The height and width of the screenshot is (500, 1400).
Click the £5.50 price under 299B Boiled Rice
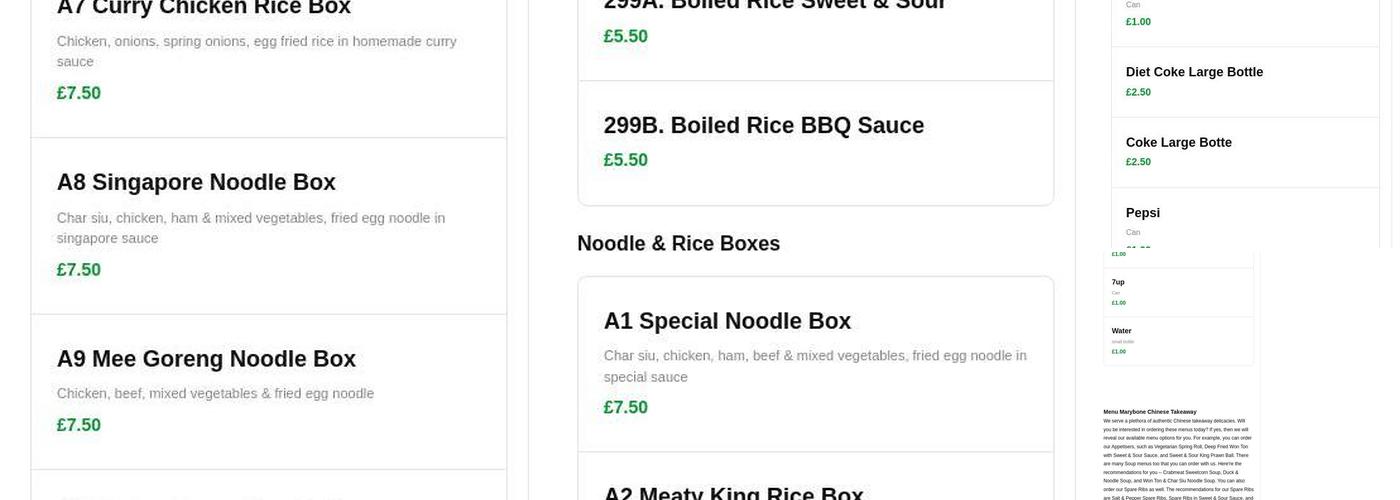coord(626,160)
